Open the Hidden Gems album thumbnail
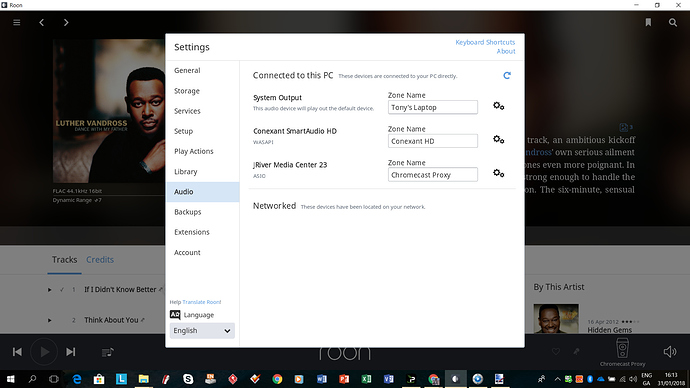690x388 pixels. point(556,318)
